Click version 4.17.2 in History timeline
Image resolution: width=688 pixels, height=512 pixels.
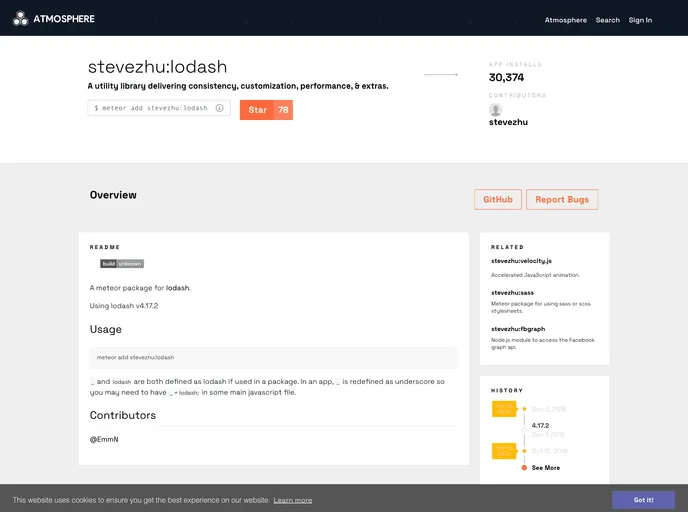point(540,426)
